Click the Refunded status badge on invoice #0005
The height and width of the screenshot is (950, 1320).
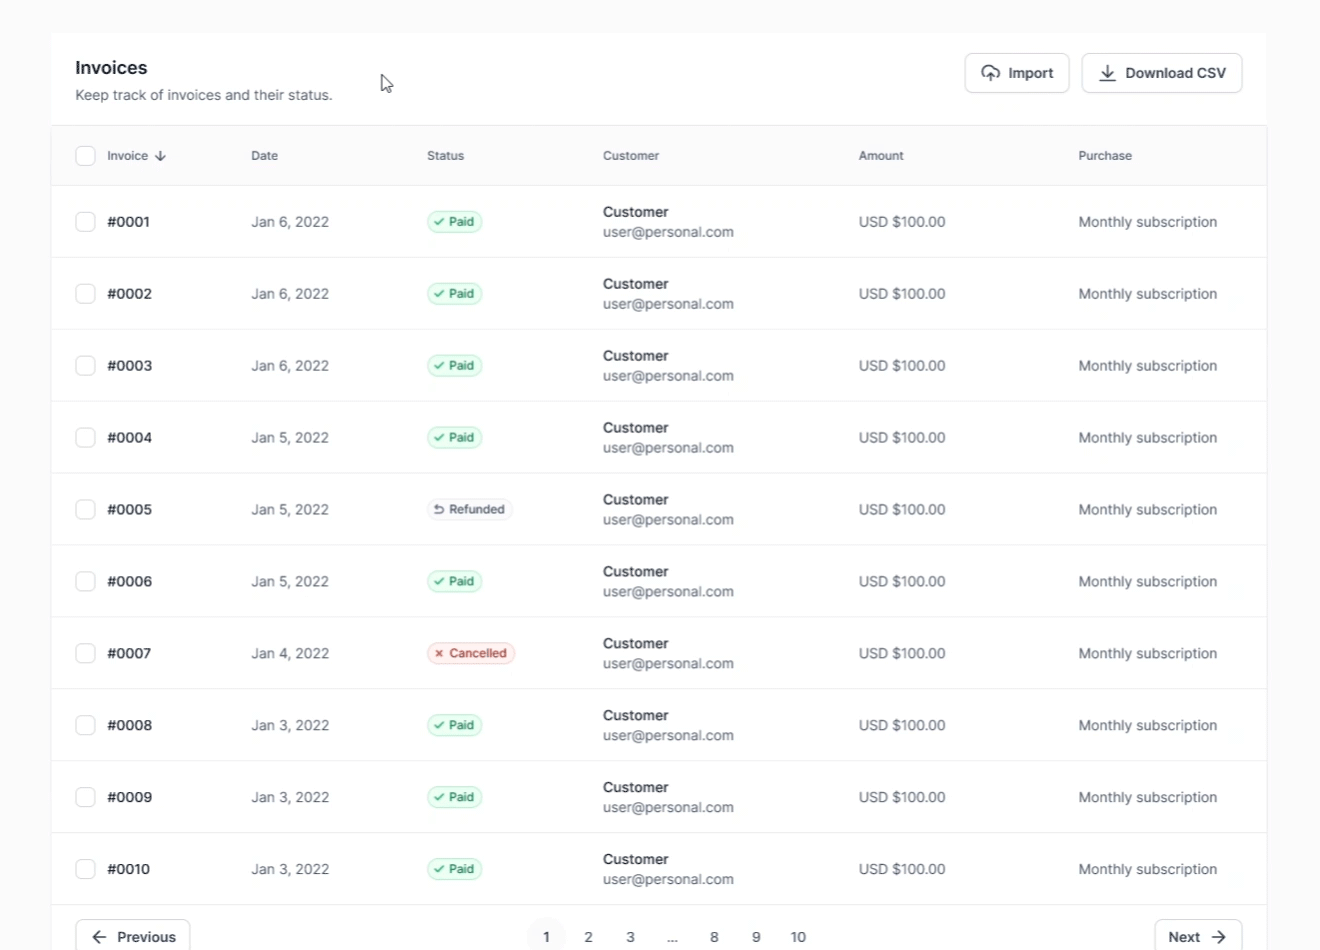pos(469,509)
